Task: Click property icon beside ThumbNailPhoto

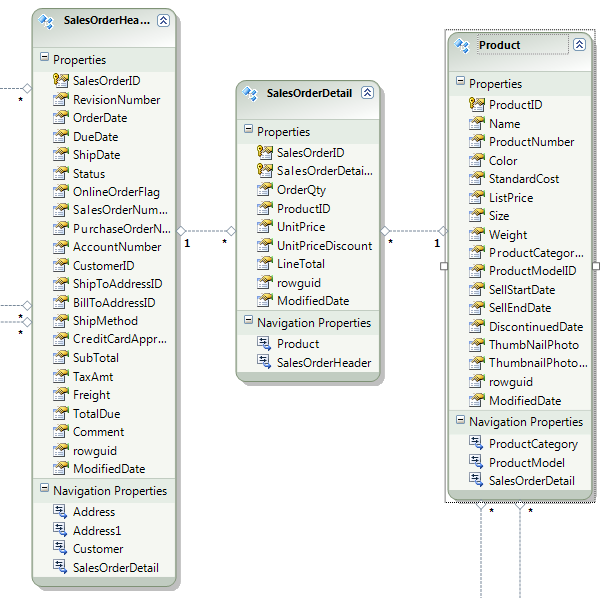Action: point(476,345)
